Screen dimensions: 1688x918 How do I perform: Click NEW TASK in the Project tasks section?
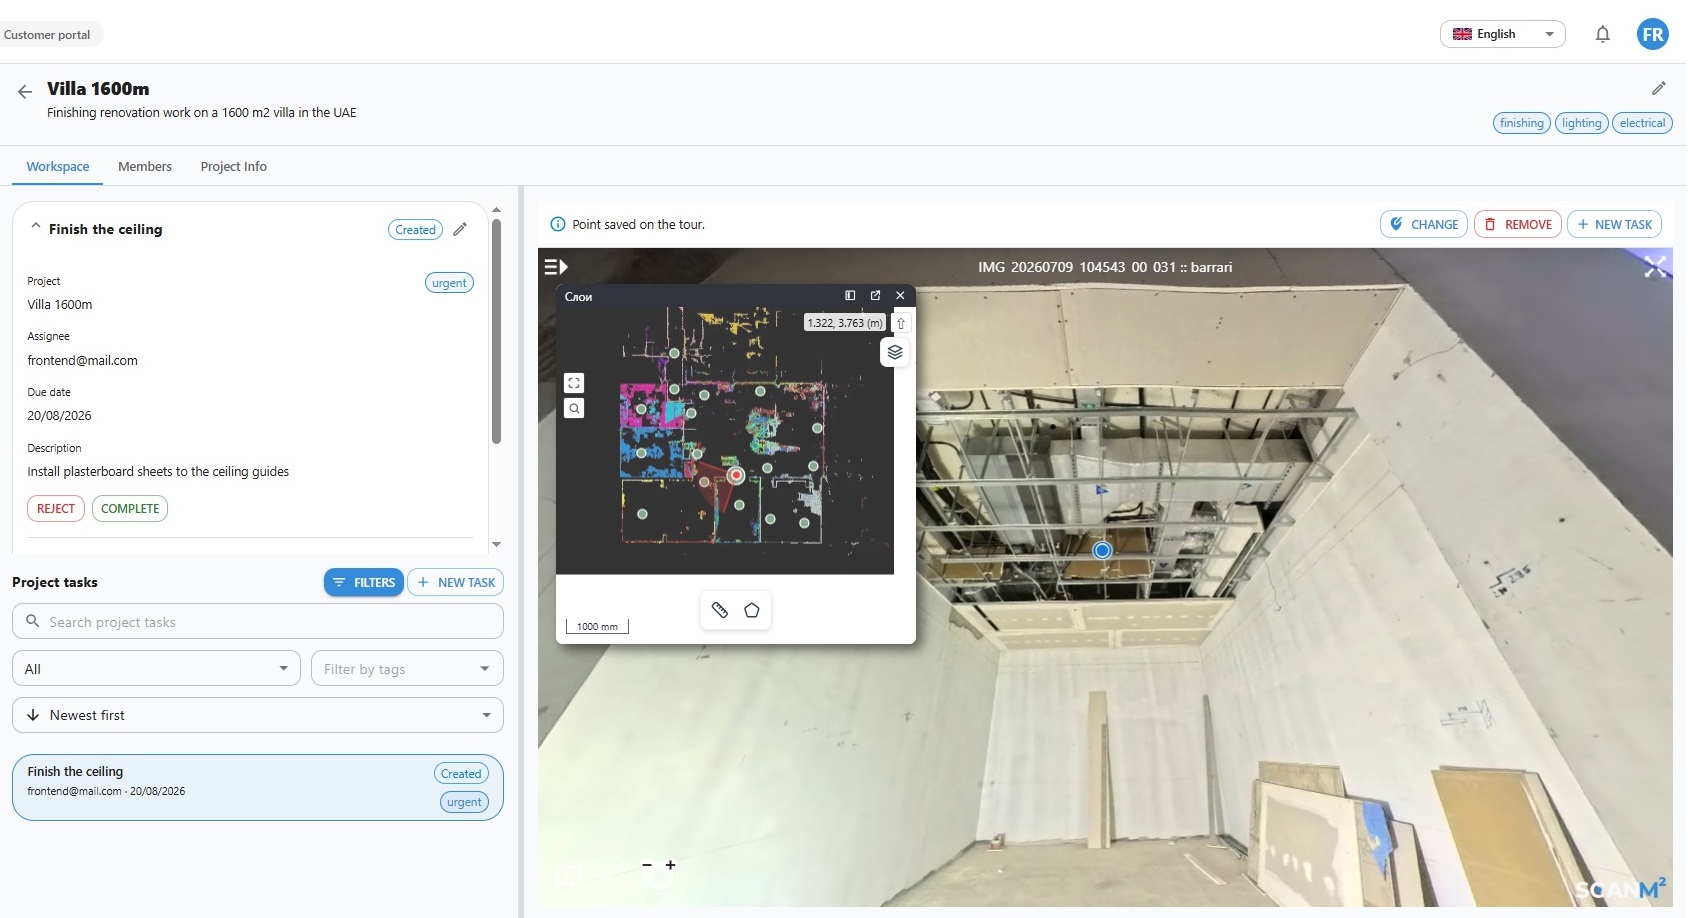coord(455,582)
